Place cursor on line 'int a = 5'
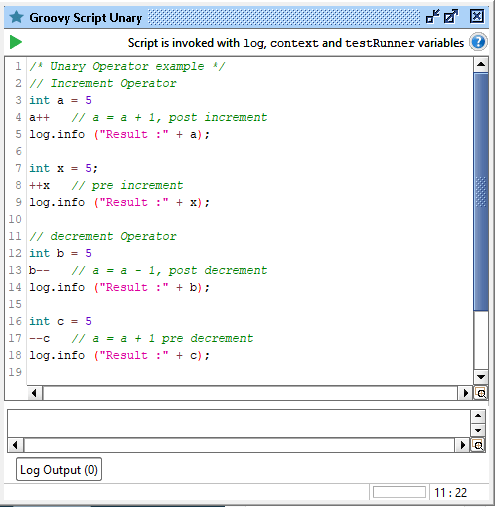 (x=60, y=100)
